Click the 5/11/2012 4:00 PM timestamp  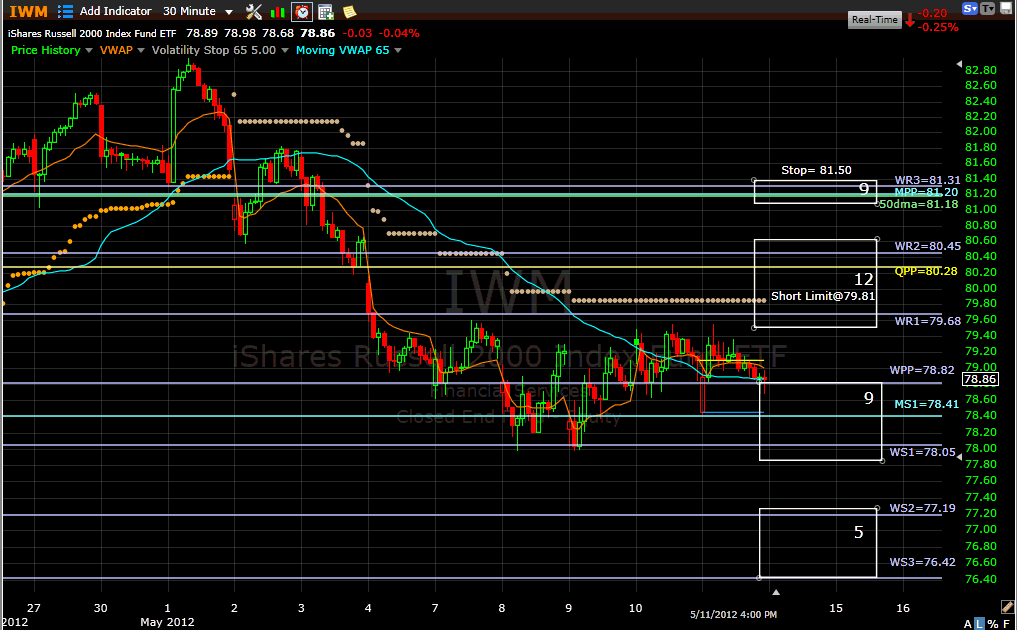coord(733,614)
